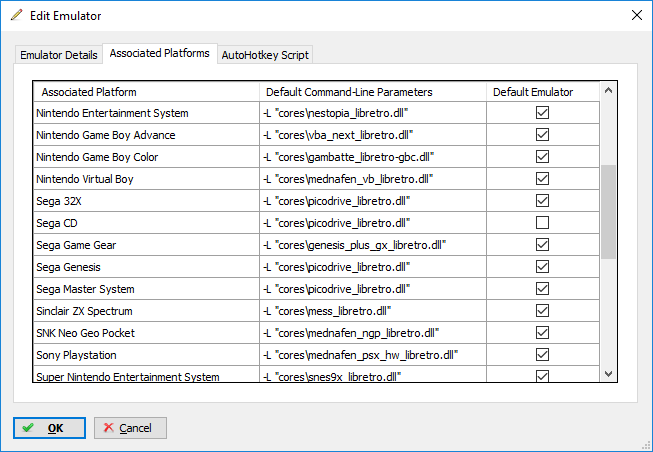Edit the mednafen_ngp_libretro.dll parameter cell

(373, 333)
